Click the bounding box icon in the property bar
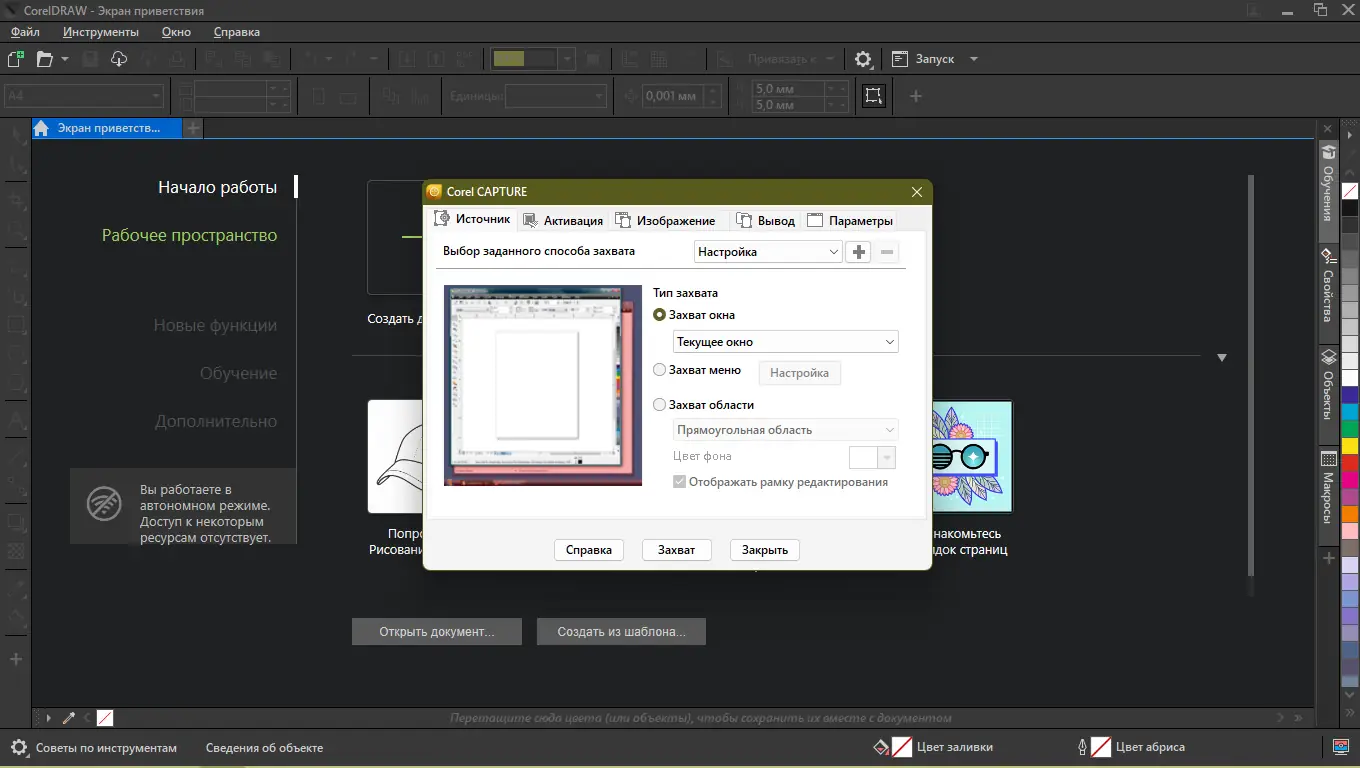Viewport: 1360px width, 768px height. point(874,96)
